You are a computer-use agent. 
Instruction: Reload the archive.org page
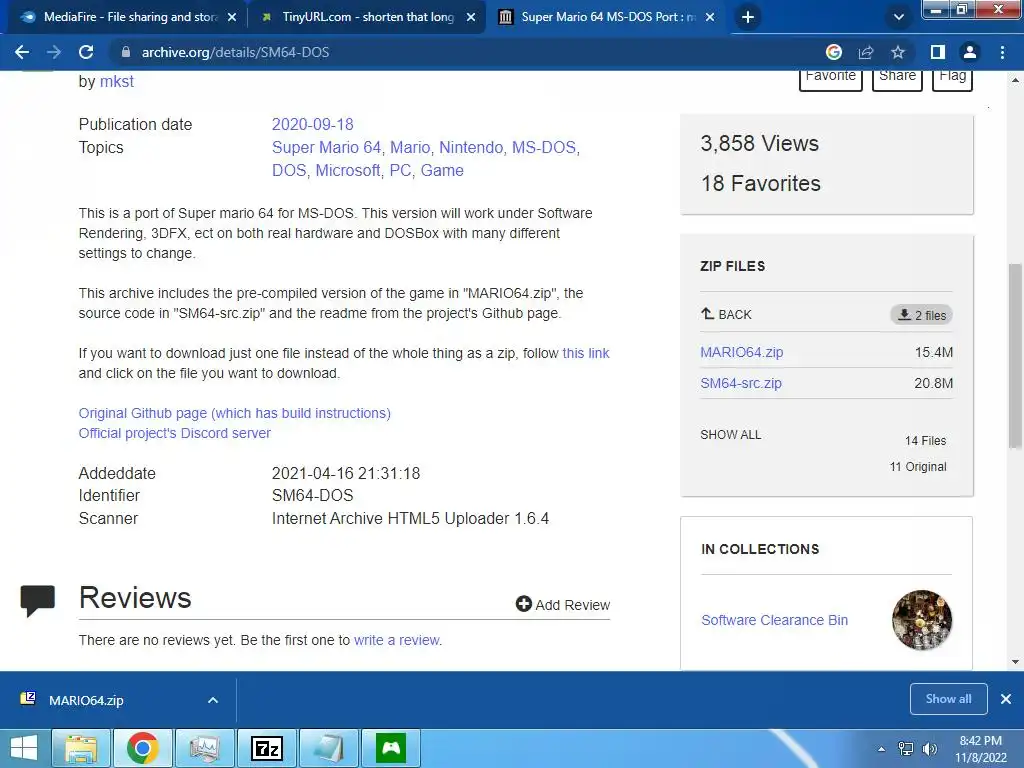click(x=86, y=52)
